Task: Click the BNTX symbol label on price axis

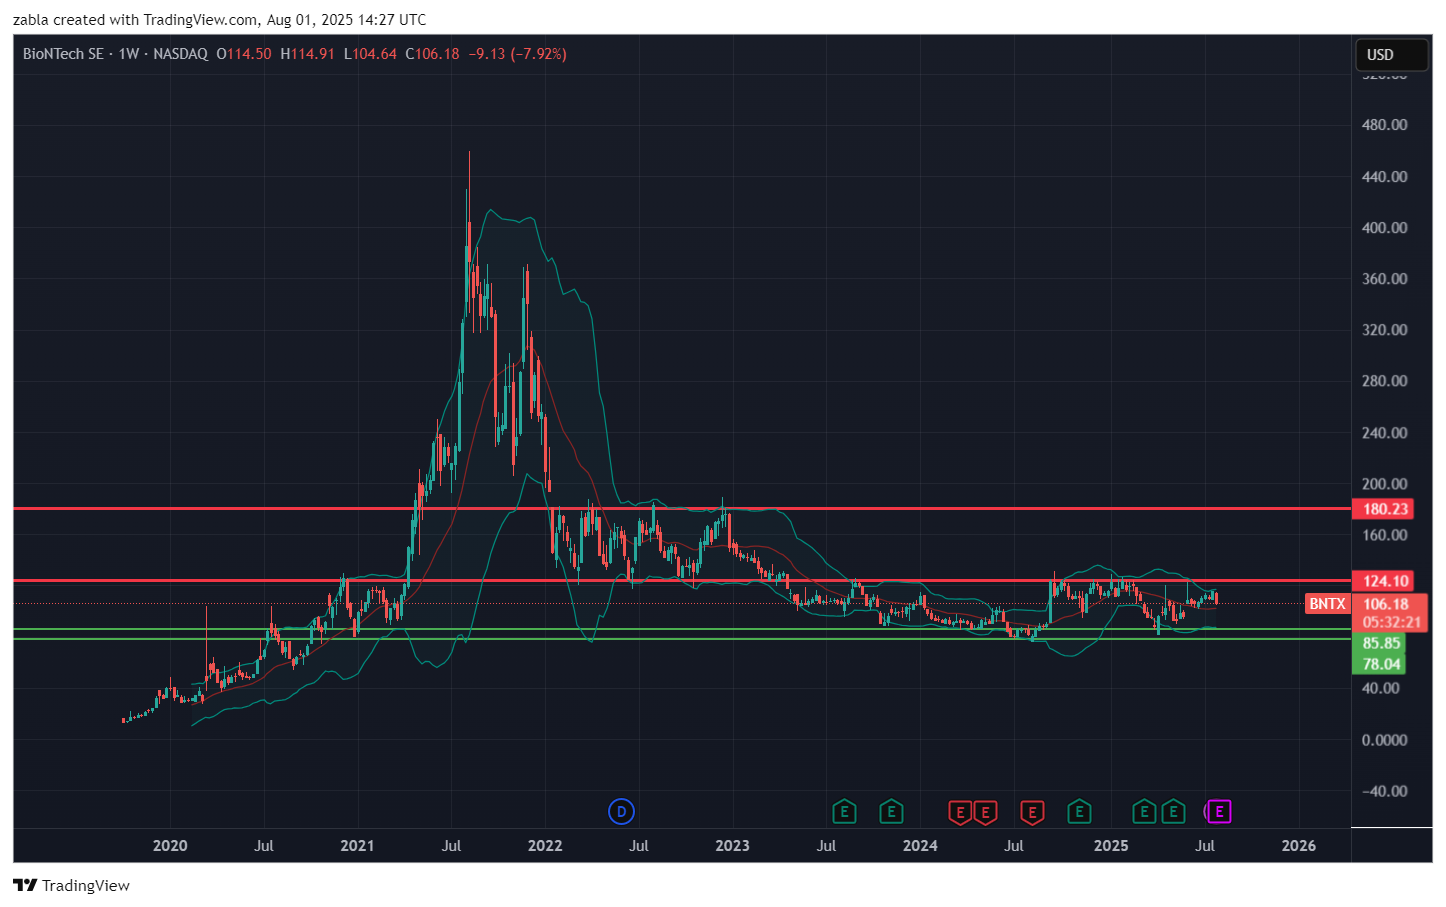Action: click(x=1327, y=604)
